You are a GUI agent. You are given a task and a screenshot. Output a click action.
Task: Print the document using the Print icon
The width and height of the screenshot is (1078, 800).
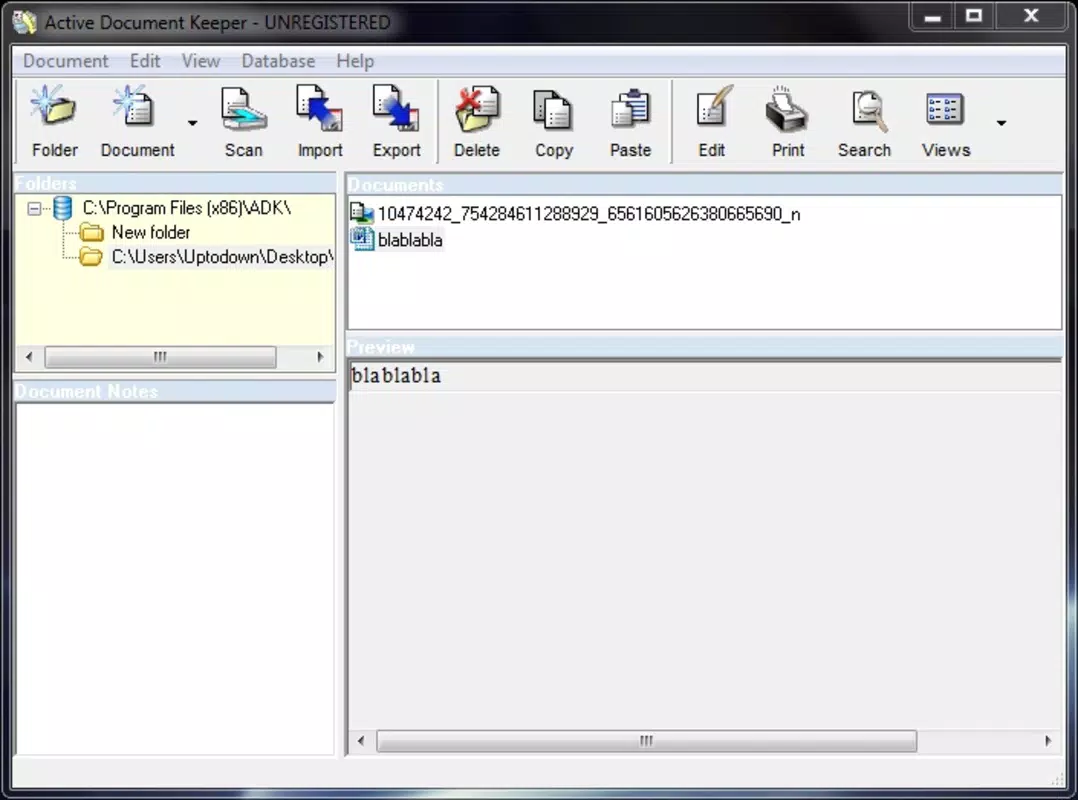(787, 121)
